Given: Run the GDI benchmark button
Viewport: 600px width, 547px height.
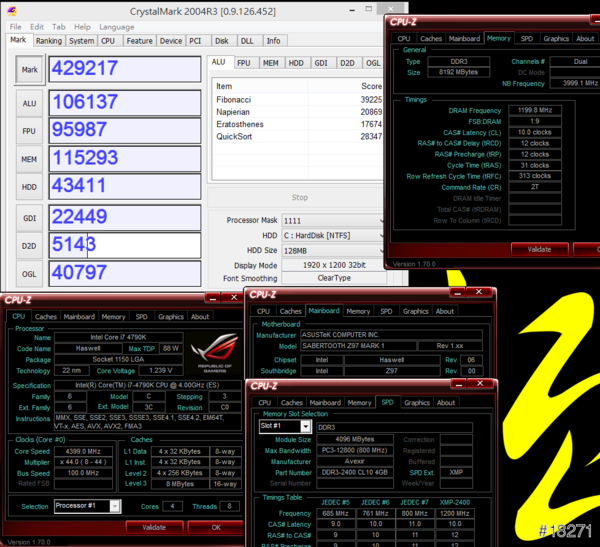Looking at the screenshot, I should coord(29,218).
